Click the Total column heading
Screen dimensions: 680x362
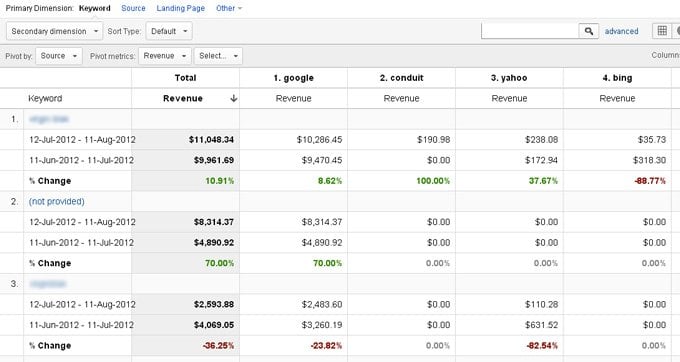coord(185,78)
